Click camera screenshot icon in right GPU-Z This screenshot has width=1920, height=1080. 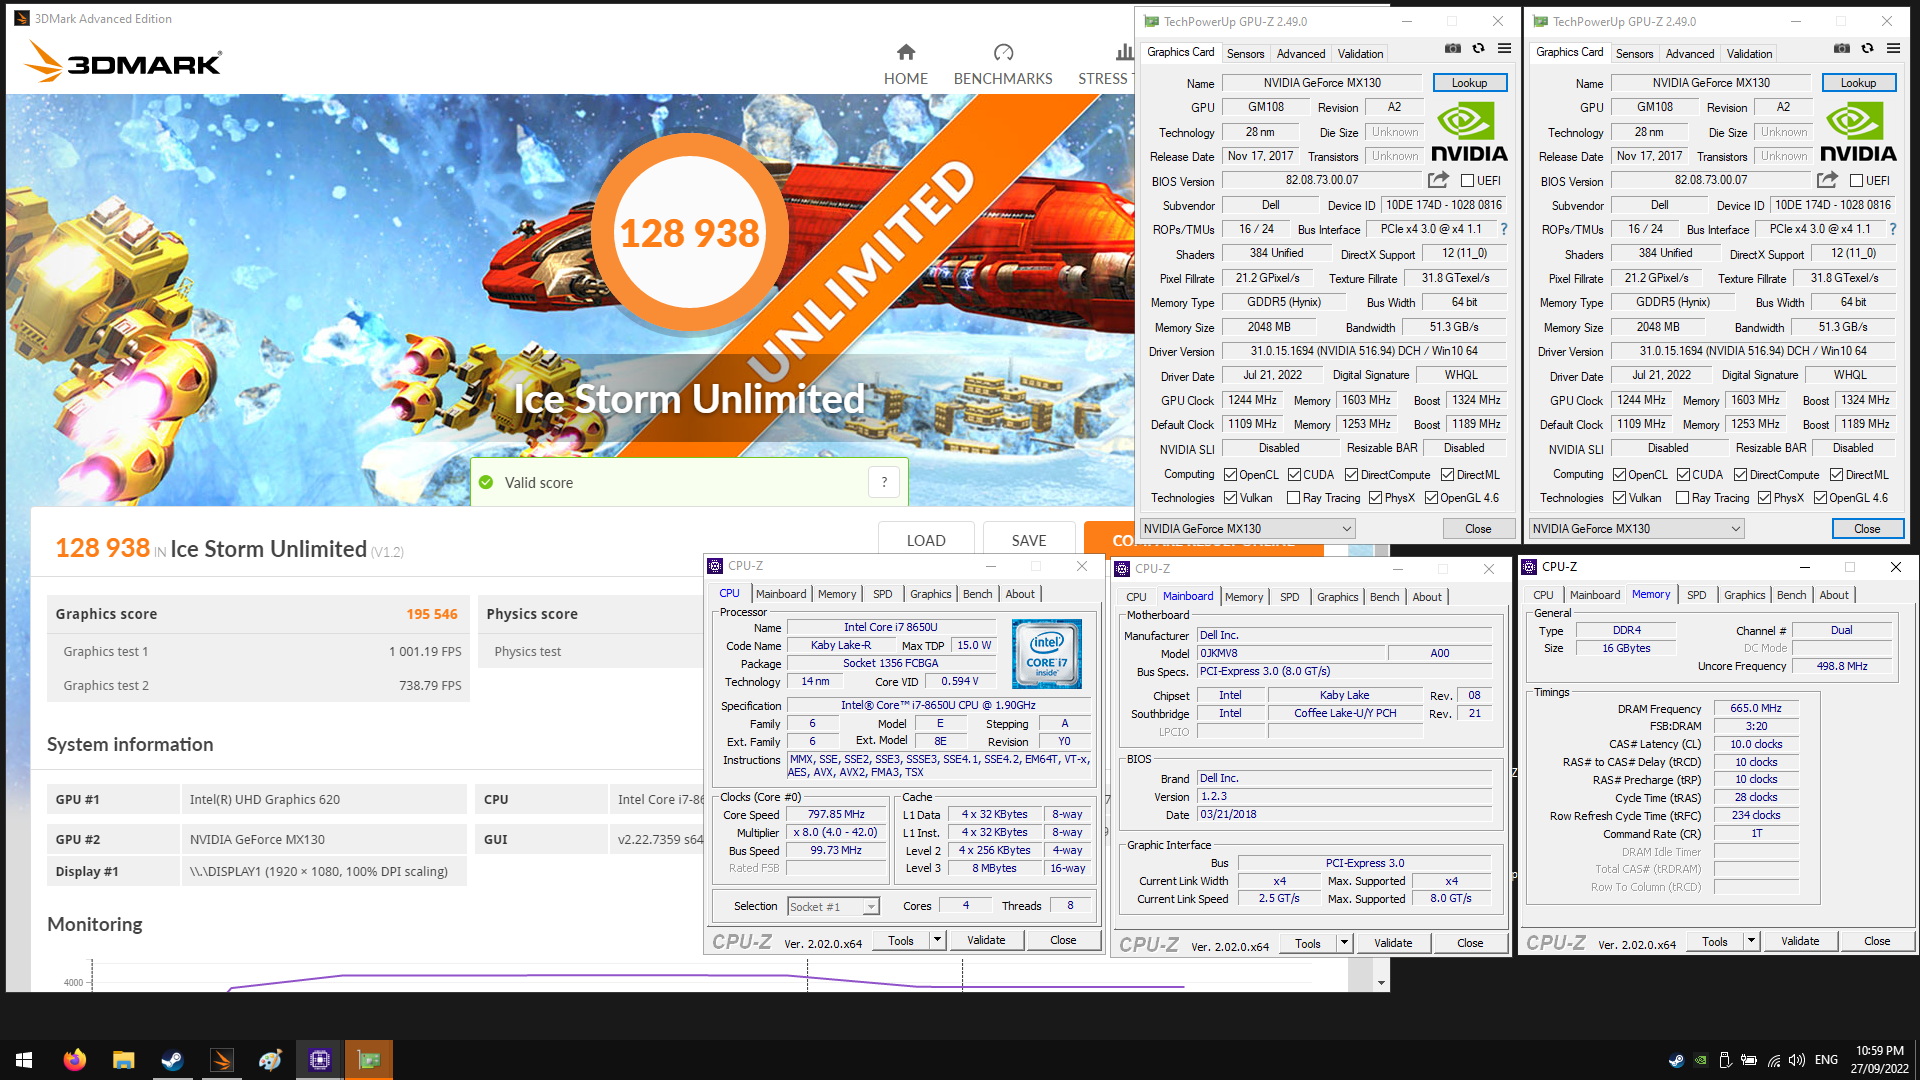coord(1842,48)
